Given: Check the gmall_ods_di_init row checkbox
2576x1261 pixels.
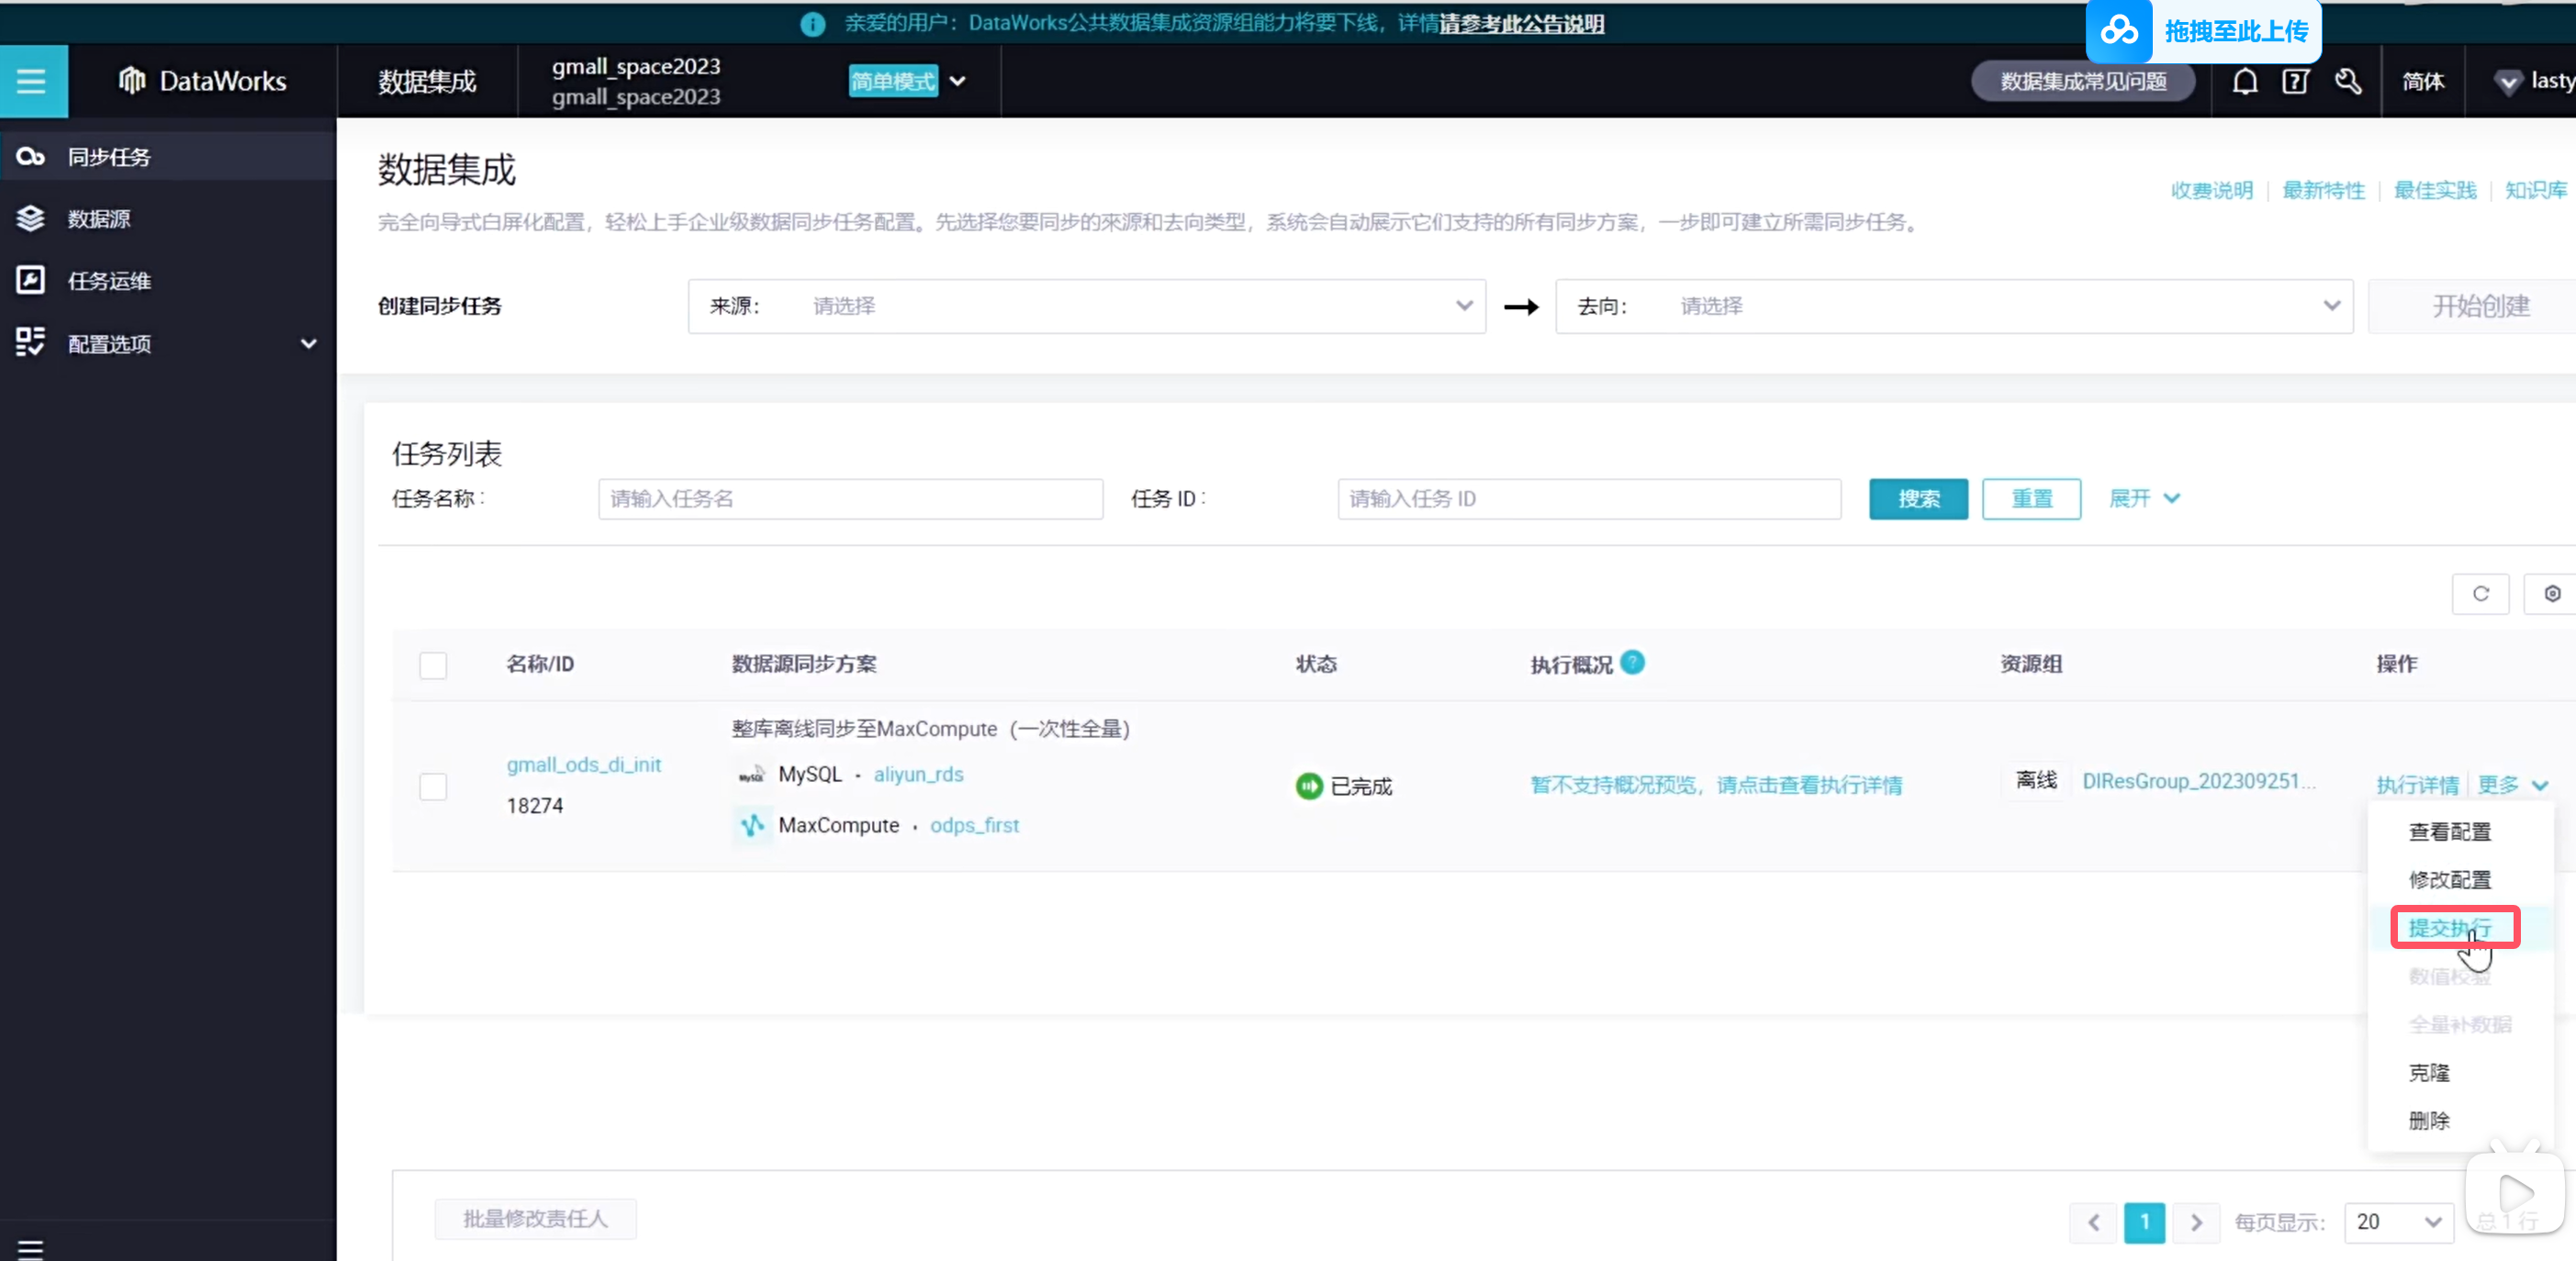Looking at the screenshot, I should coord(433,786).
